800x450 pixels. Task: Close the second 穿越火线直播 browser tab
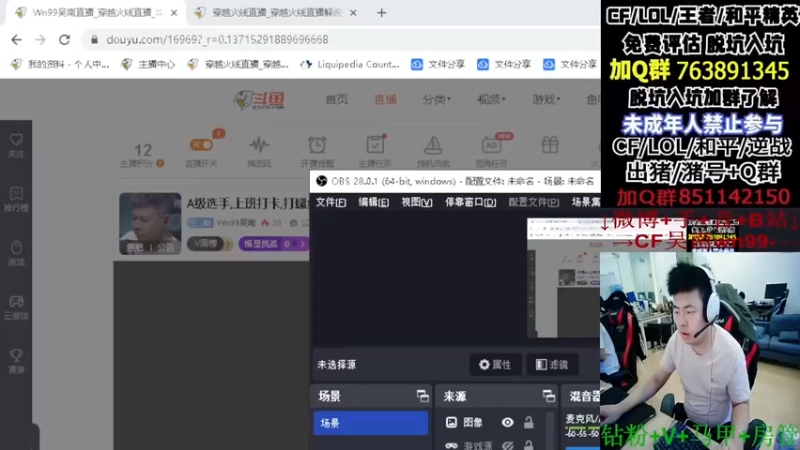[353, 13]
